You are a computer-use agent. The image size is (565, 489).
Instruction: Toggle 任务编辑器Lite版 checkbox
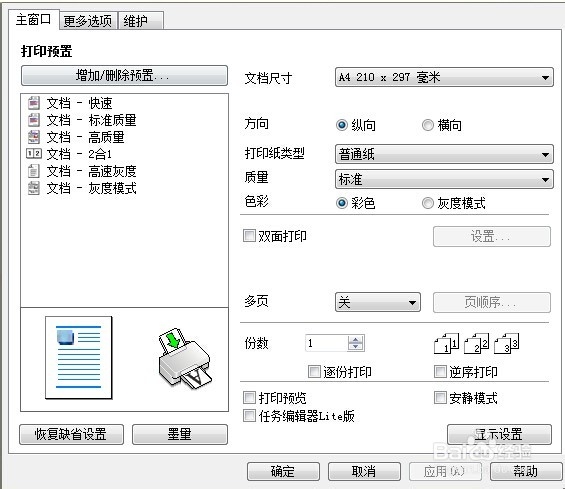249,415
